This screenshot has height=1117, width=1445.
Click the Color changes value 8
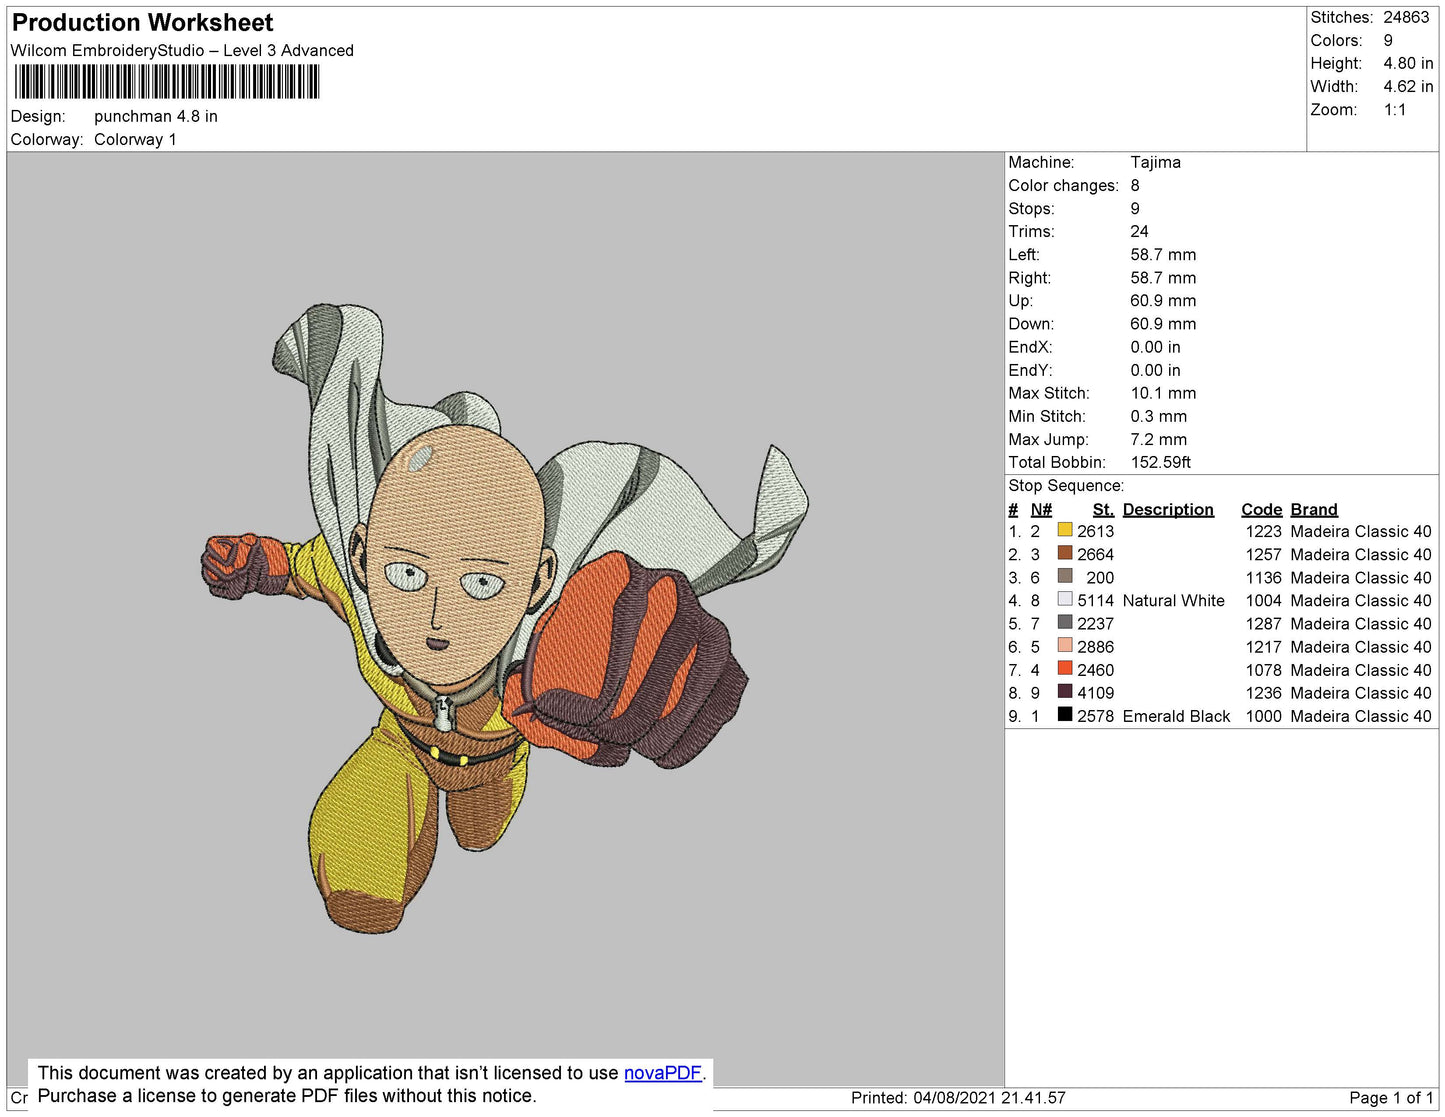pyautogui.click(x=1135, y=185)
